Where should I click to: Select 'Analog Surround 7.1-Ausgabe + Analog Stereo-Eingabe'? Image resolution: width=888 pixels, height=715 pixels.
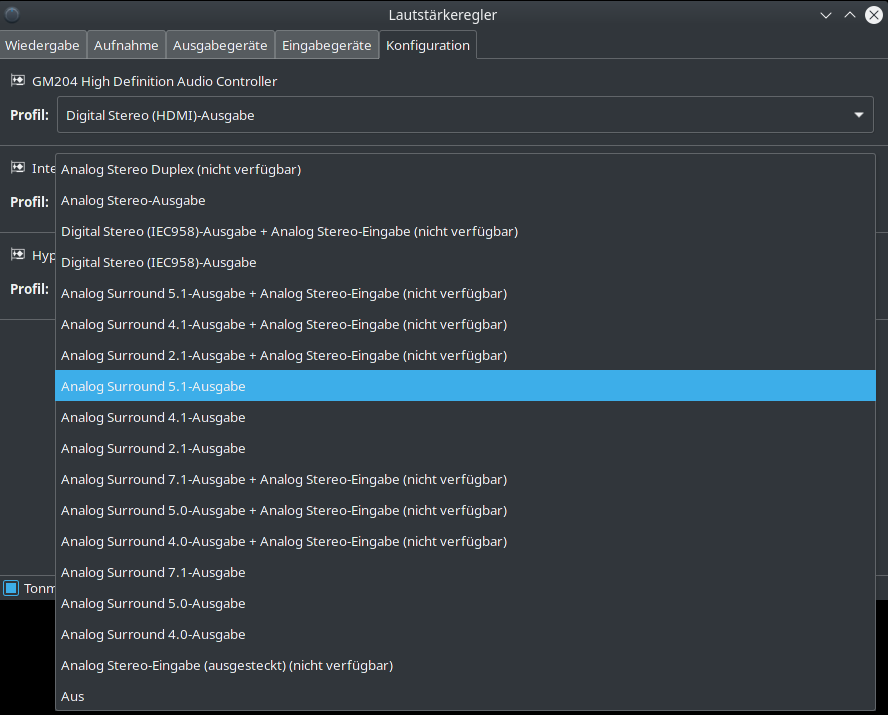[466, 479]
